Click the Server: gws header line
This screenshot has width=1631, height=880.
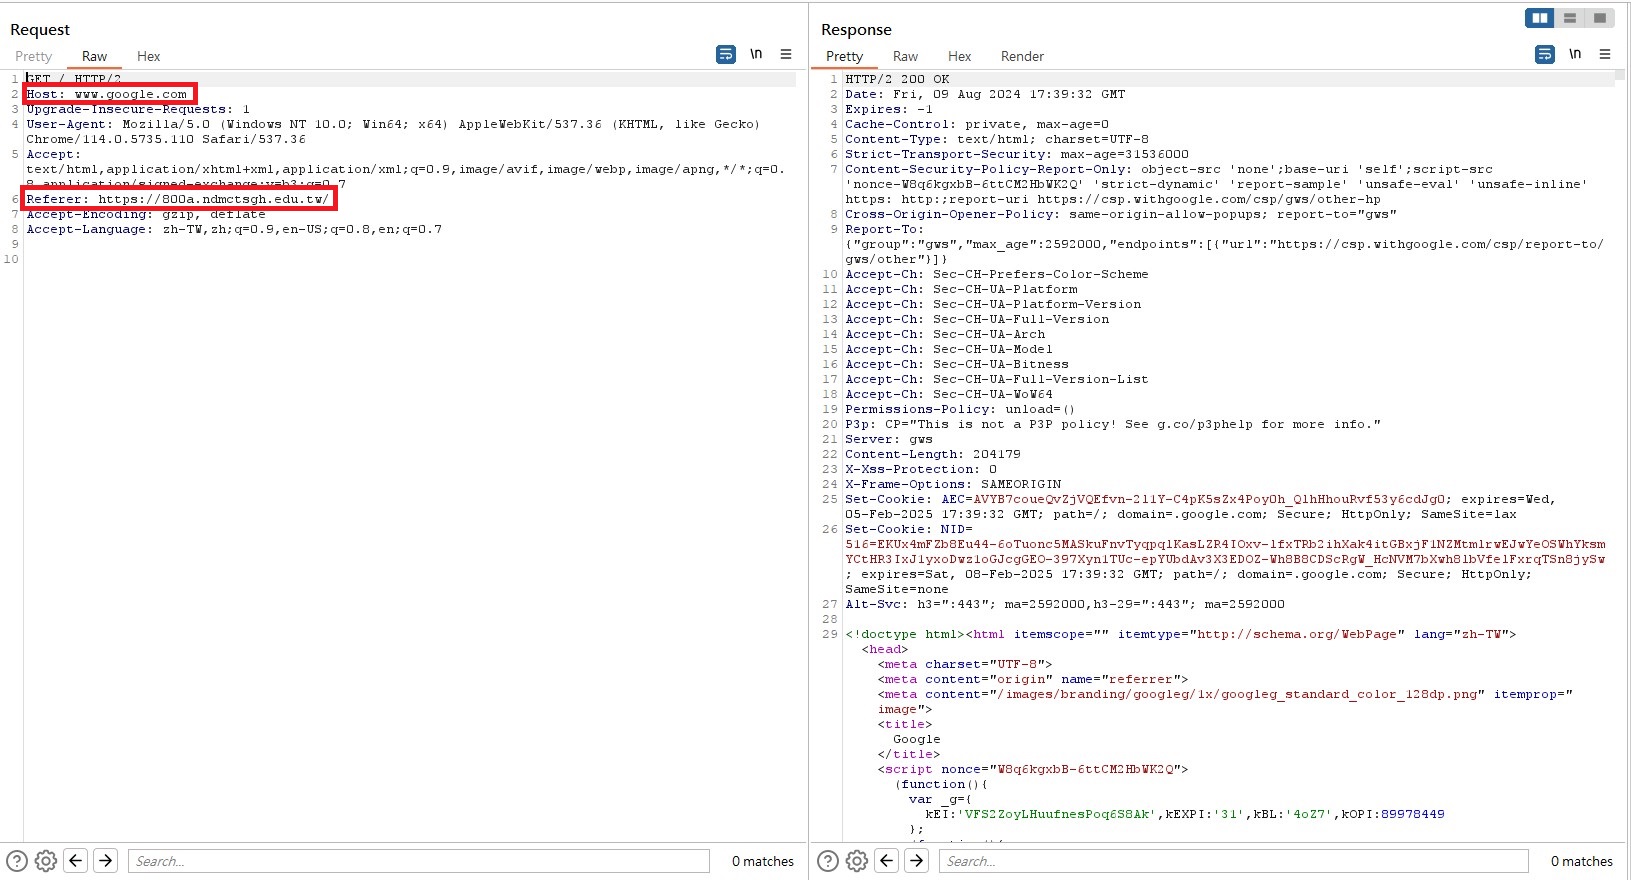[x=889, y=439]
